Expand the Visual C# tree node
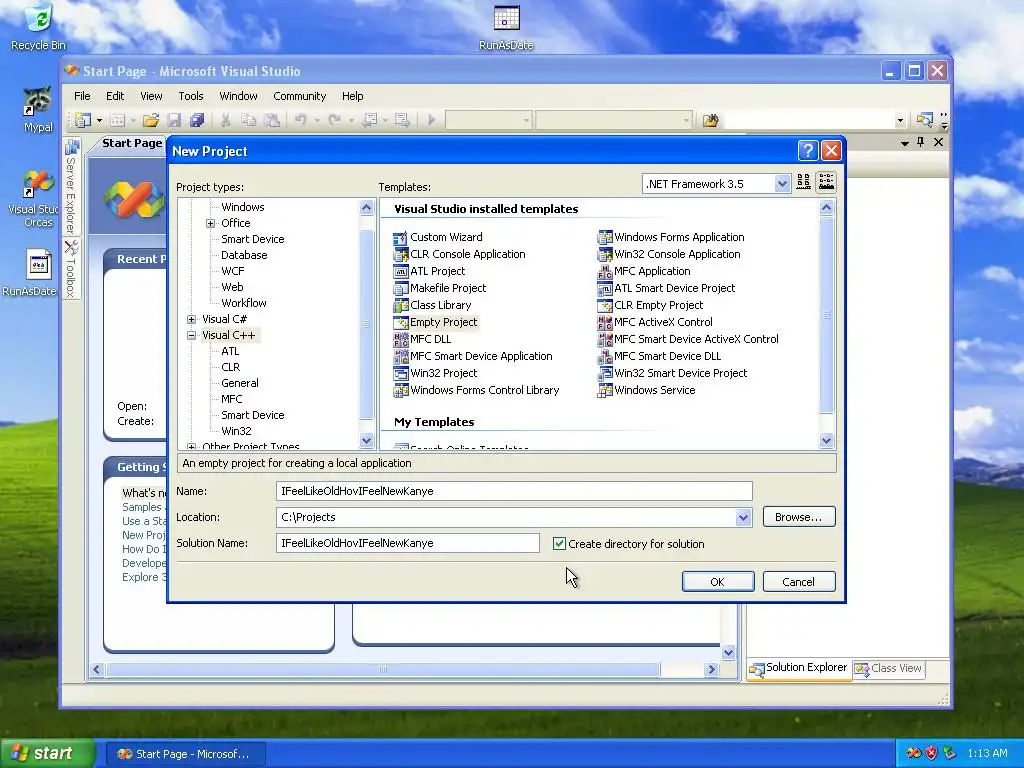This screenshot has width=1024, height=768. point(191,319)
